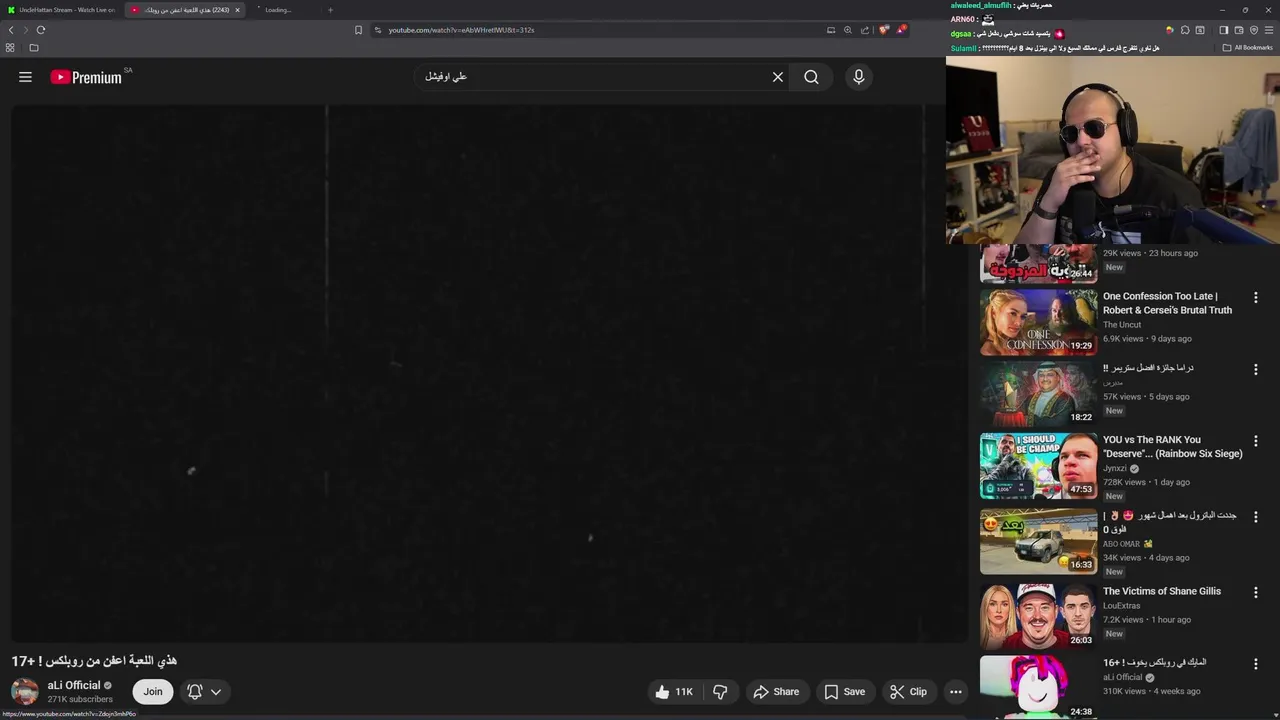Click the colorful extension icon in toolbar
Viewport: 1280px width, 720px height.
[1170, 30]
